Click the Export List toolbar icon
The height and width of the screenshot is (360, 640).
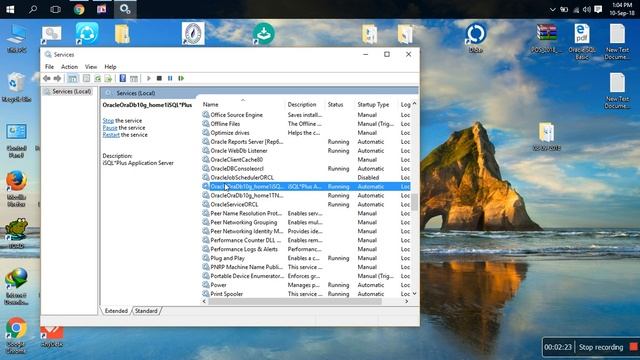(108, 78)
